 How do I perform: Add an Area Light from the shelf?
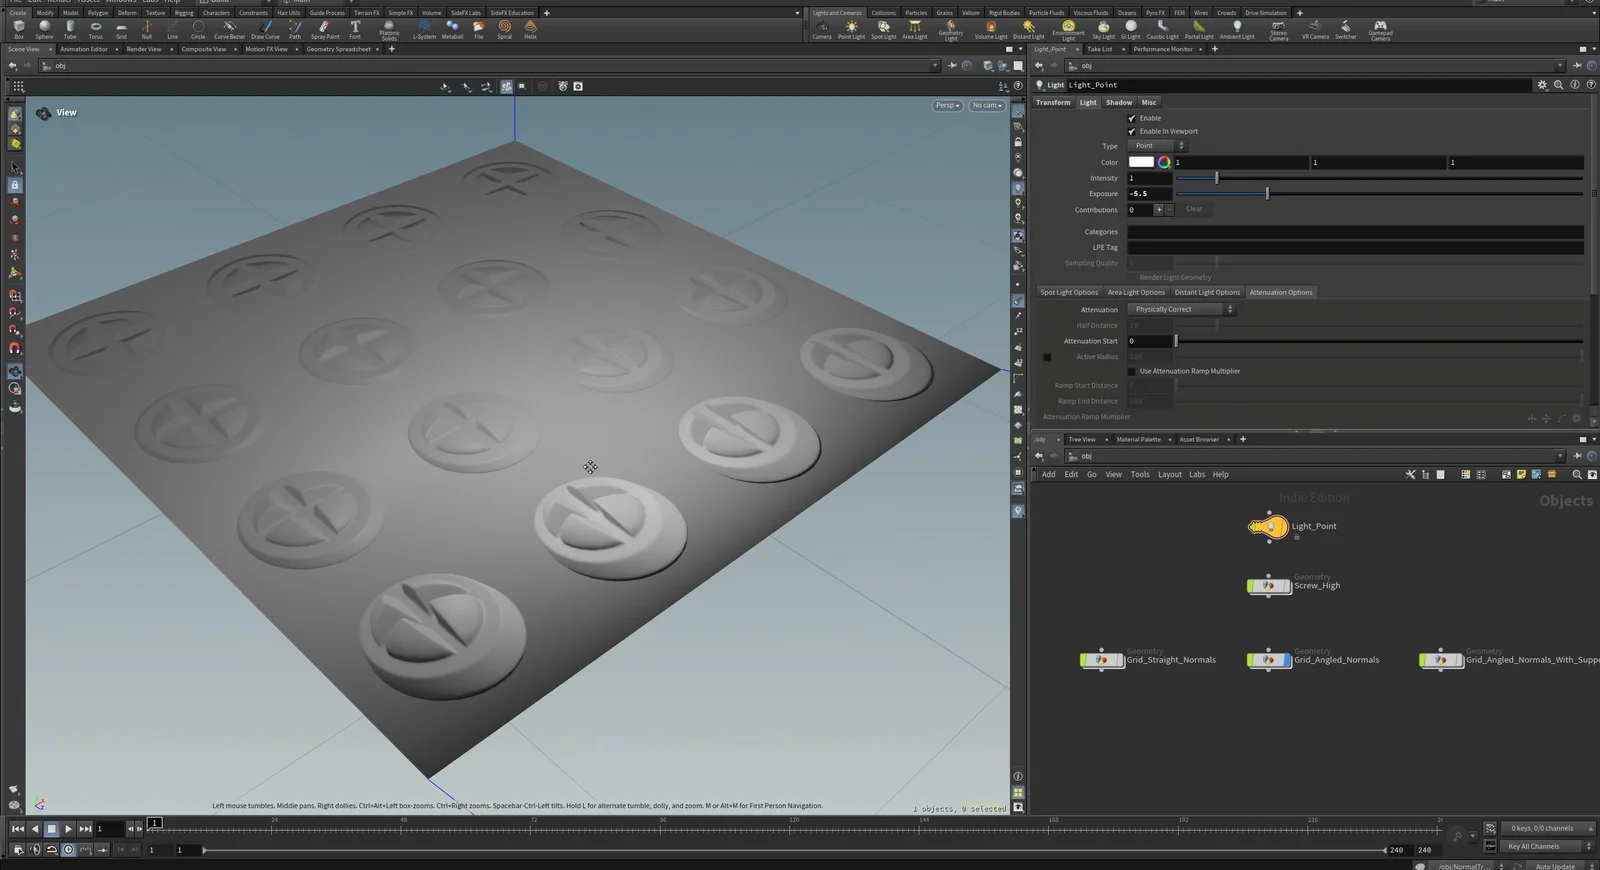914,30
